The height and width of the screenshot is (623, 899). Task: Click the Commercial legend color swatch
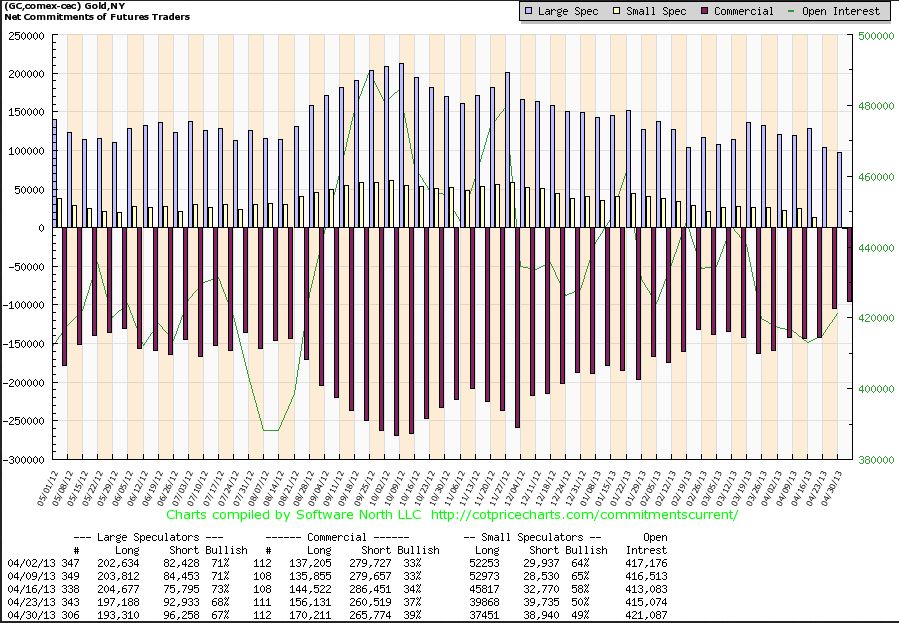[x=705, y=11]
